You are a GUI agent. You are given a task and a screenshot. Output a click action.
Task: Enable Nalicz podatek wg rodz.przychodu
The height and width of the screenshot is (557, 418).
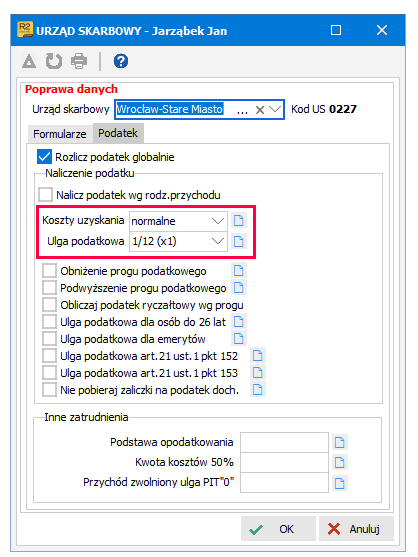[45, 195]
